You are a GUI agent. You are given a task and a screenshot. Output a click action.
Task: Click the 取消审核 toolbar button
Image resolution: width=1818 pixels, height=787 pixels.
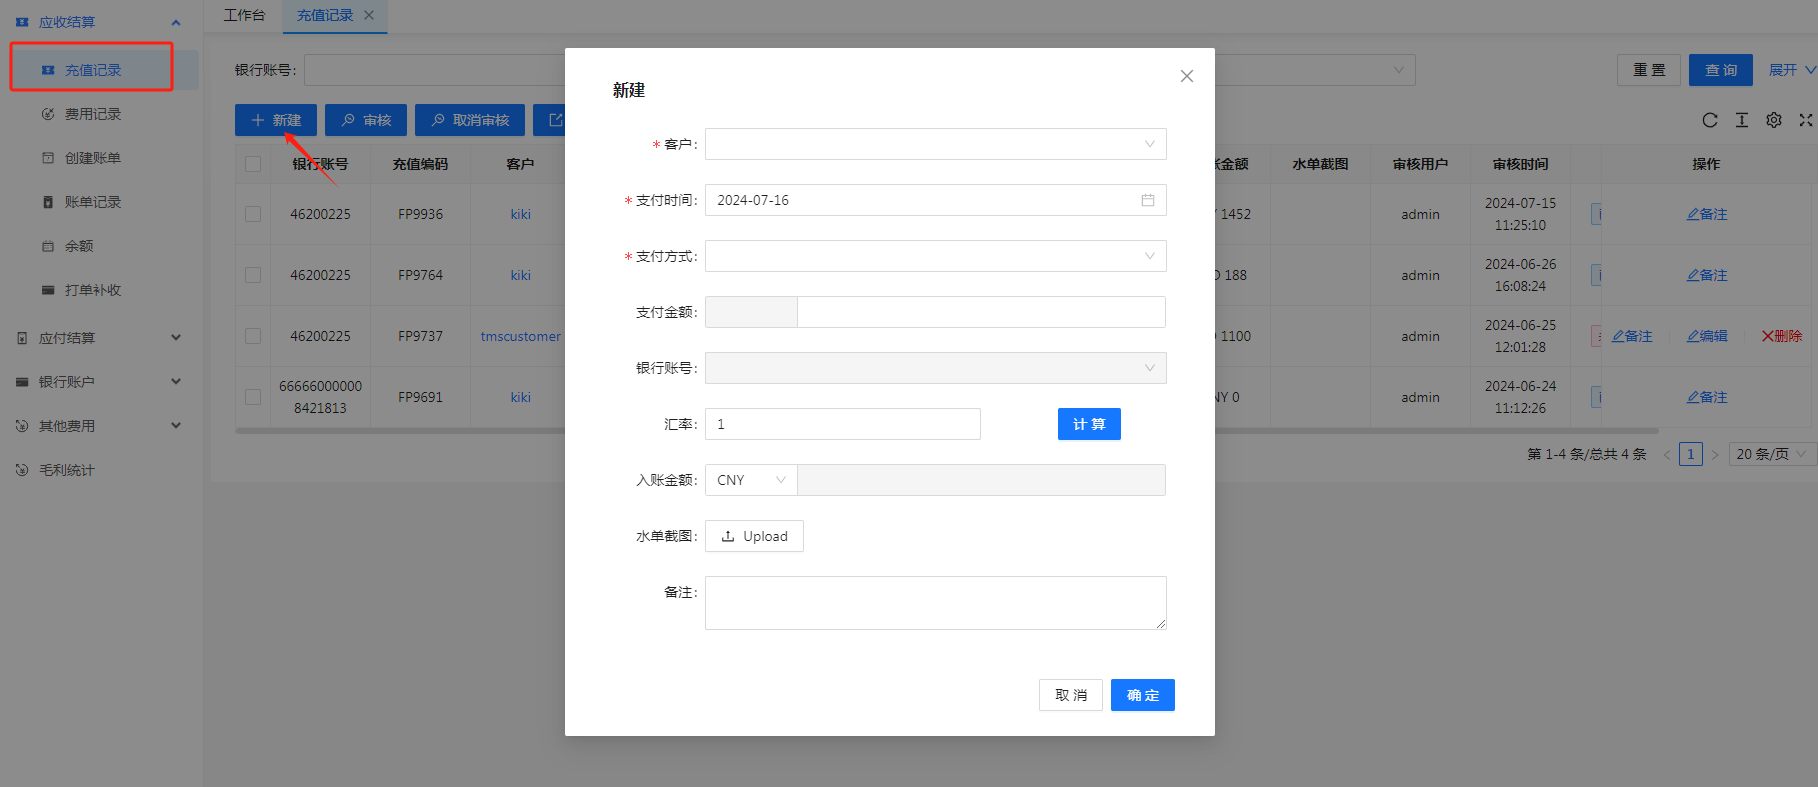tap(470, 120)
